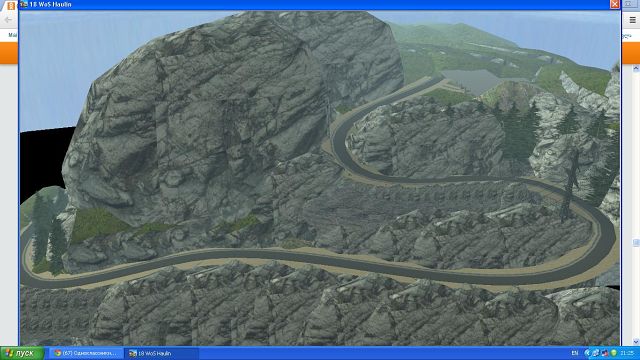
Task: Close the 18 WoS Haulin window
Action: click(615, 4)
